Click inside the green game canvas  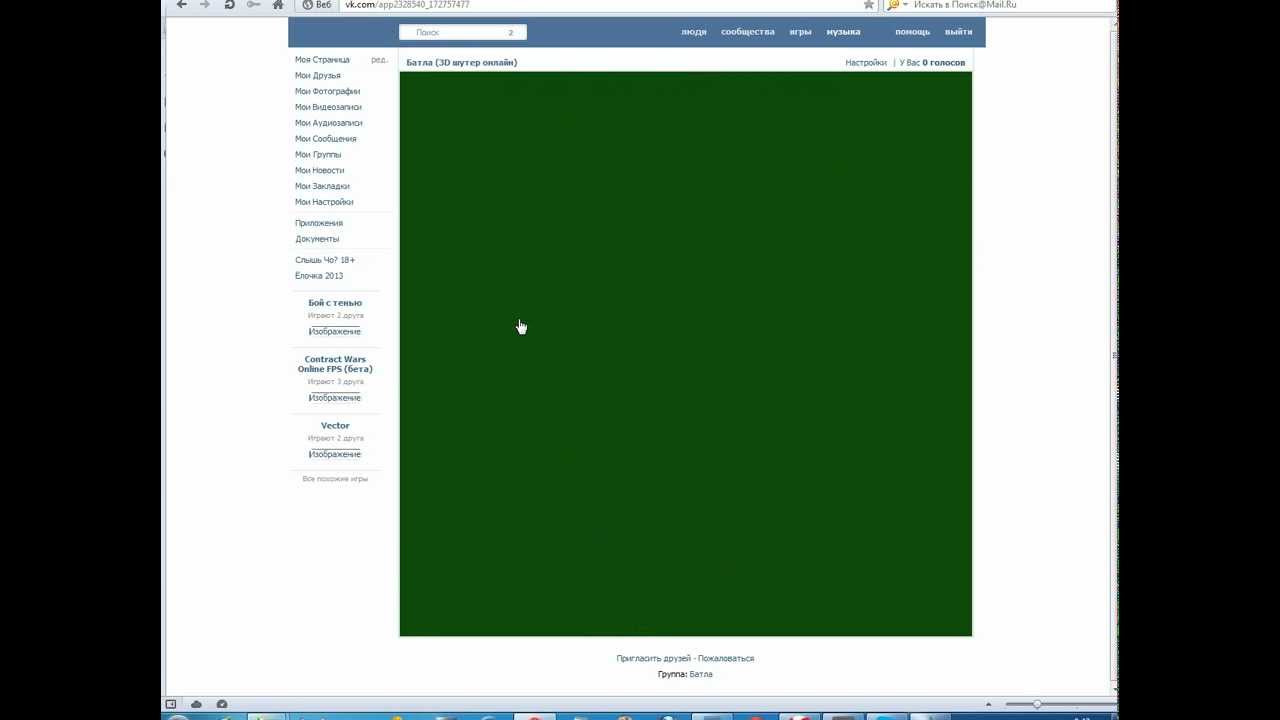click(x=685, y=354)
